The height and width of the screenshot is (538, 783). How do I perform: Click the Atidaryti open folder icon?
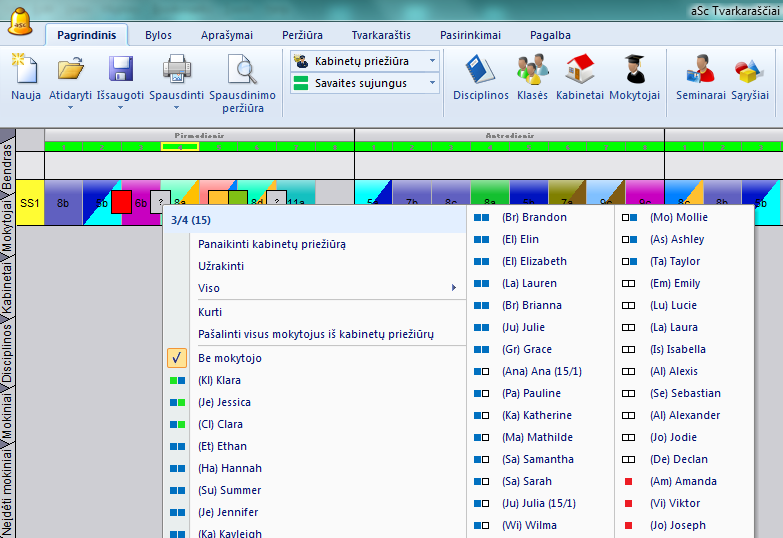[70, 70]
